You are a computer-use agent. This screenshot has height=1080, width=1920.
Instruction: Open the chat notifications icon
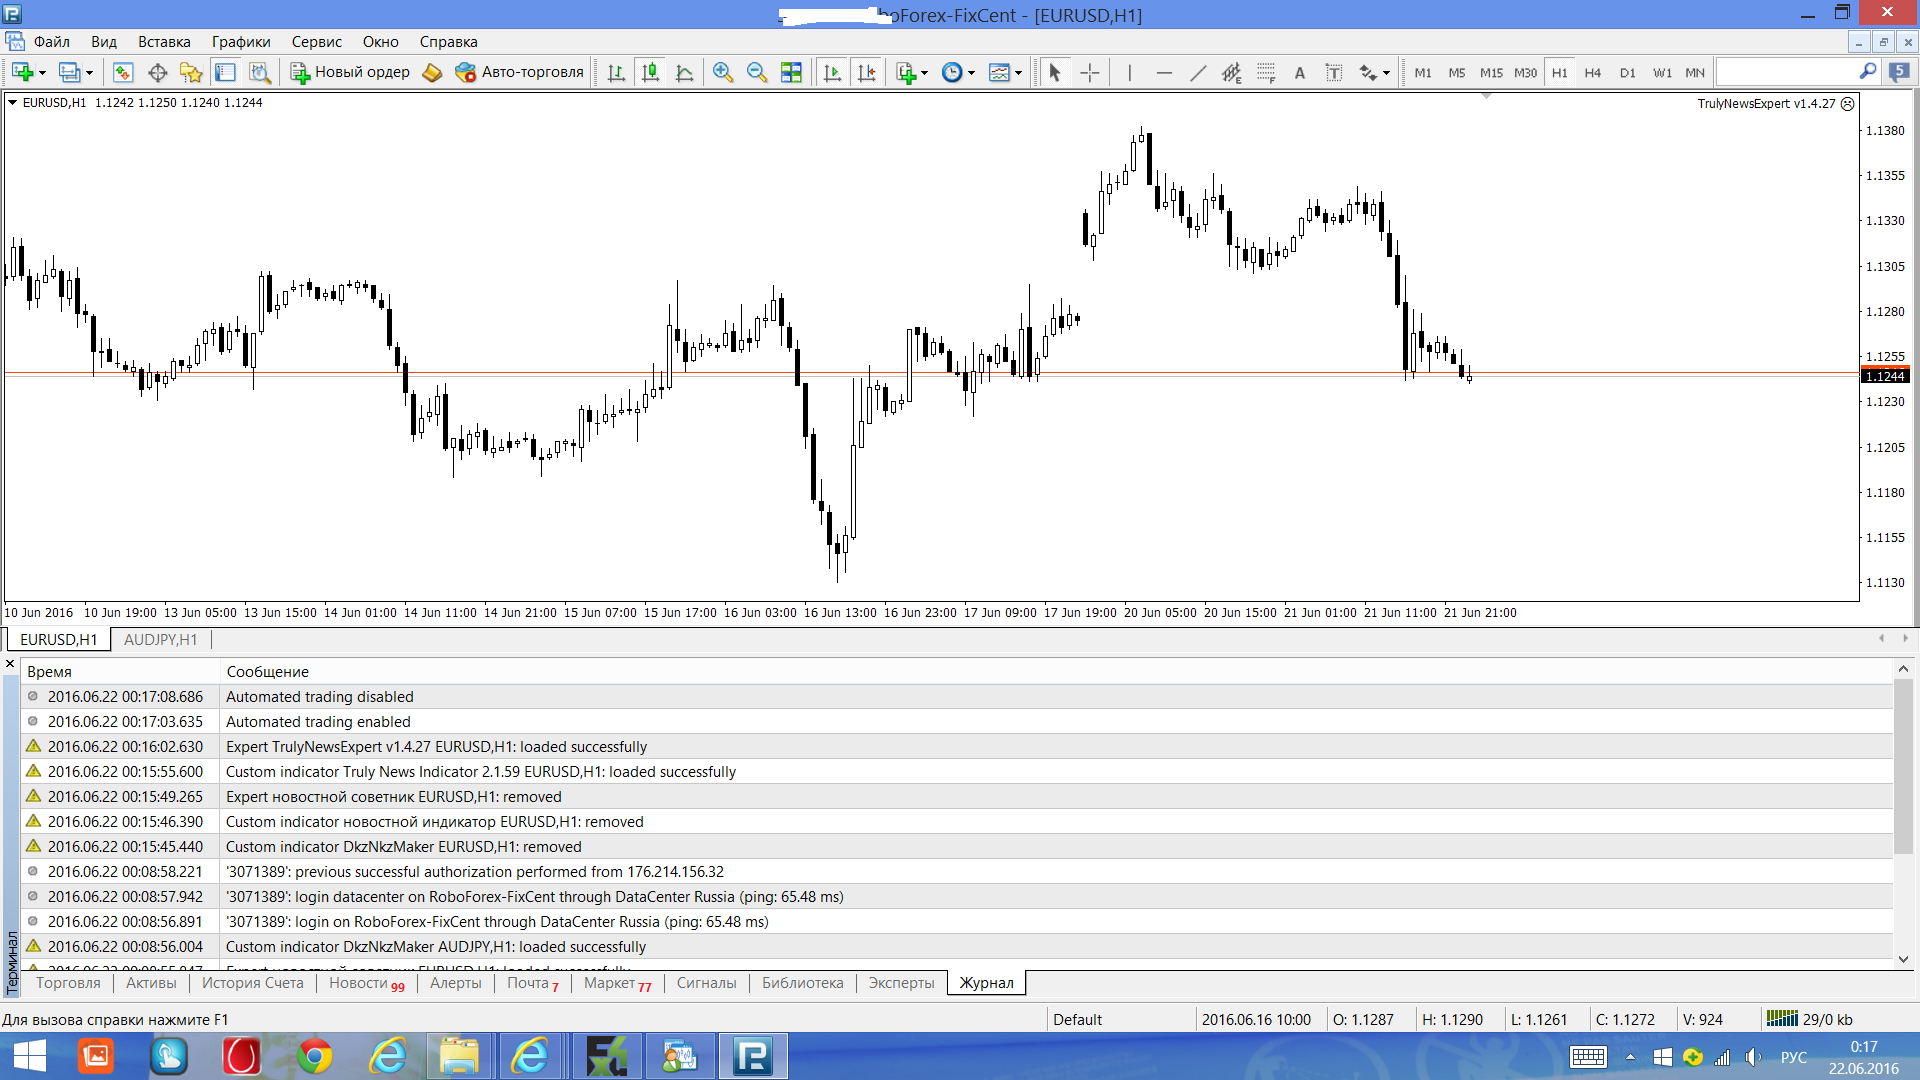[1899, 72]
